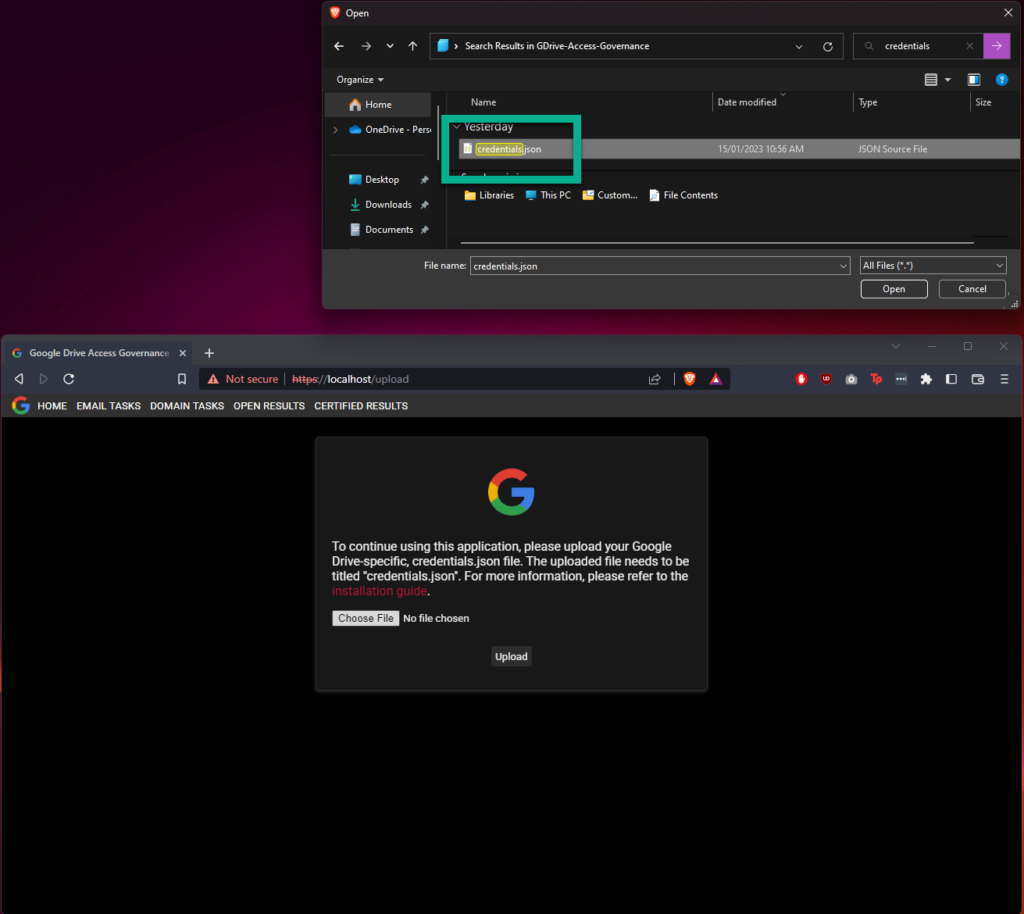Go back in the Open dialog

(339, 46)
